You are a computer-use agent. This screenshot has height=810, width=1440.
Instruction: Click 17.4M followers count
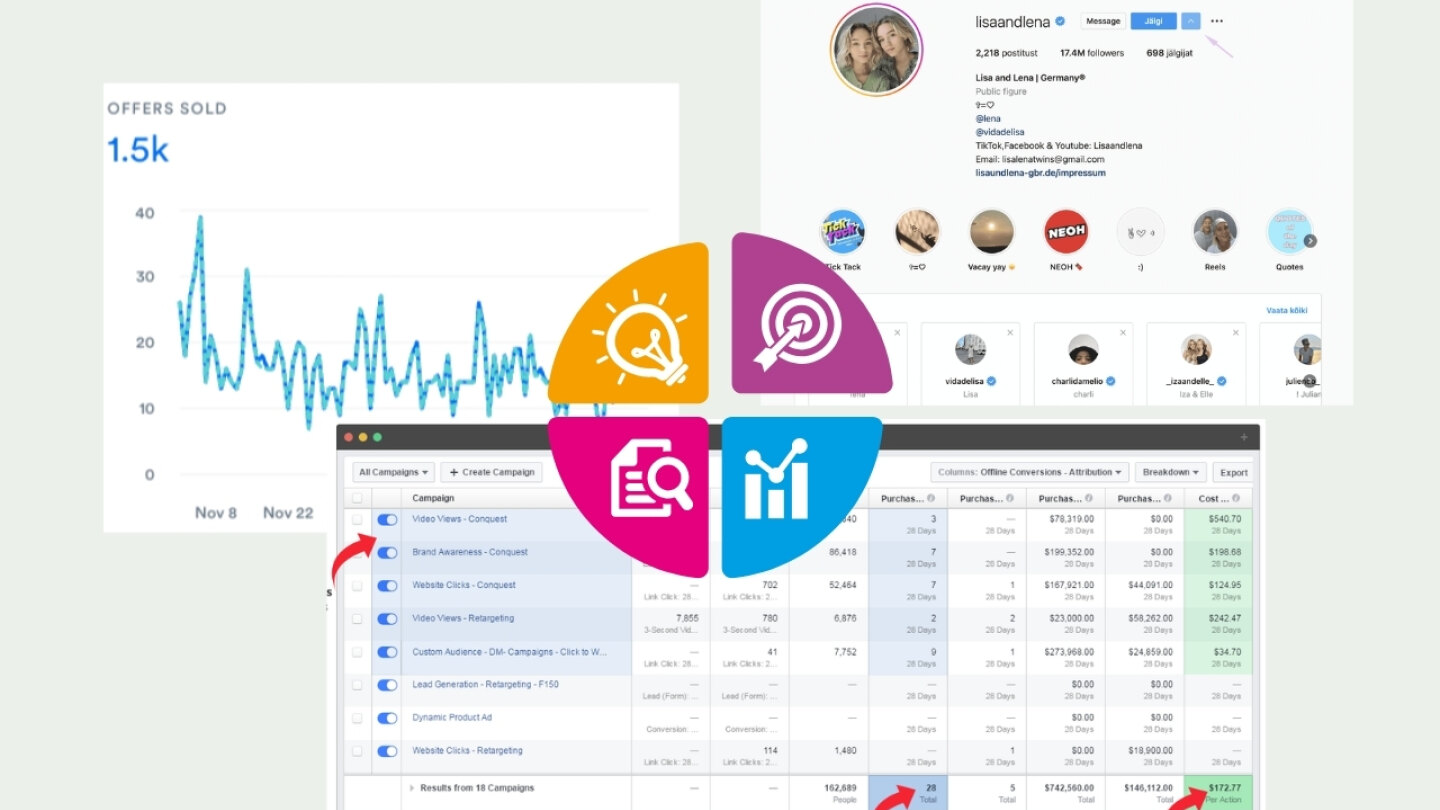point(1092,53)
